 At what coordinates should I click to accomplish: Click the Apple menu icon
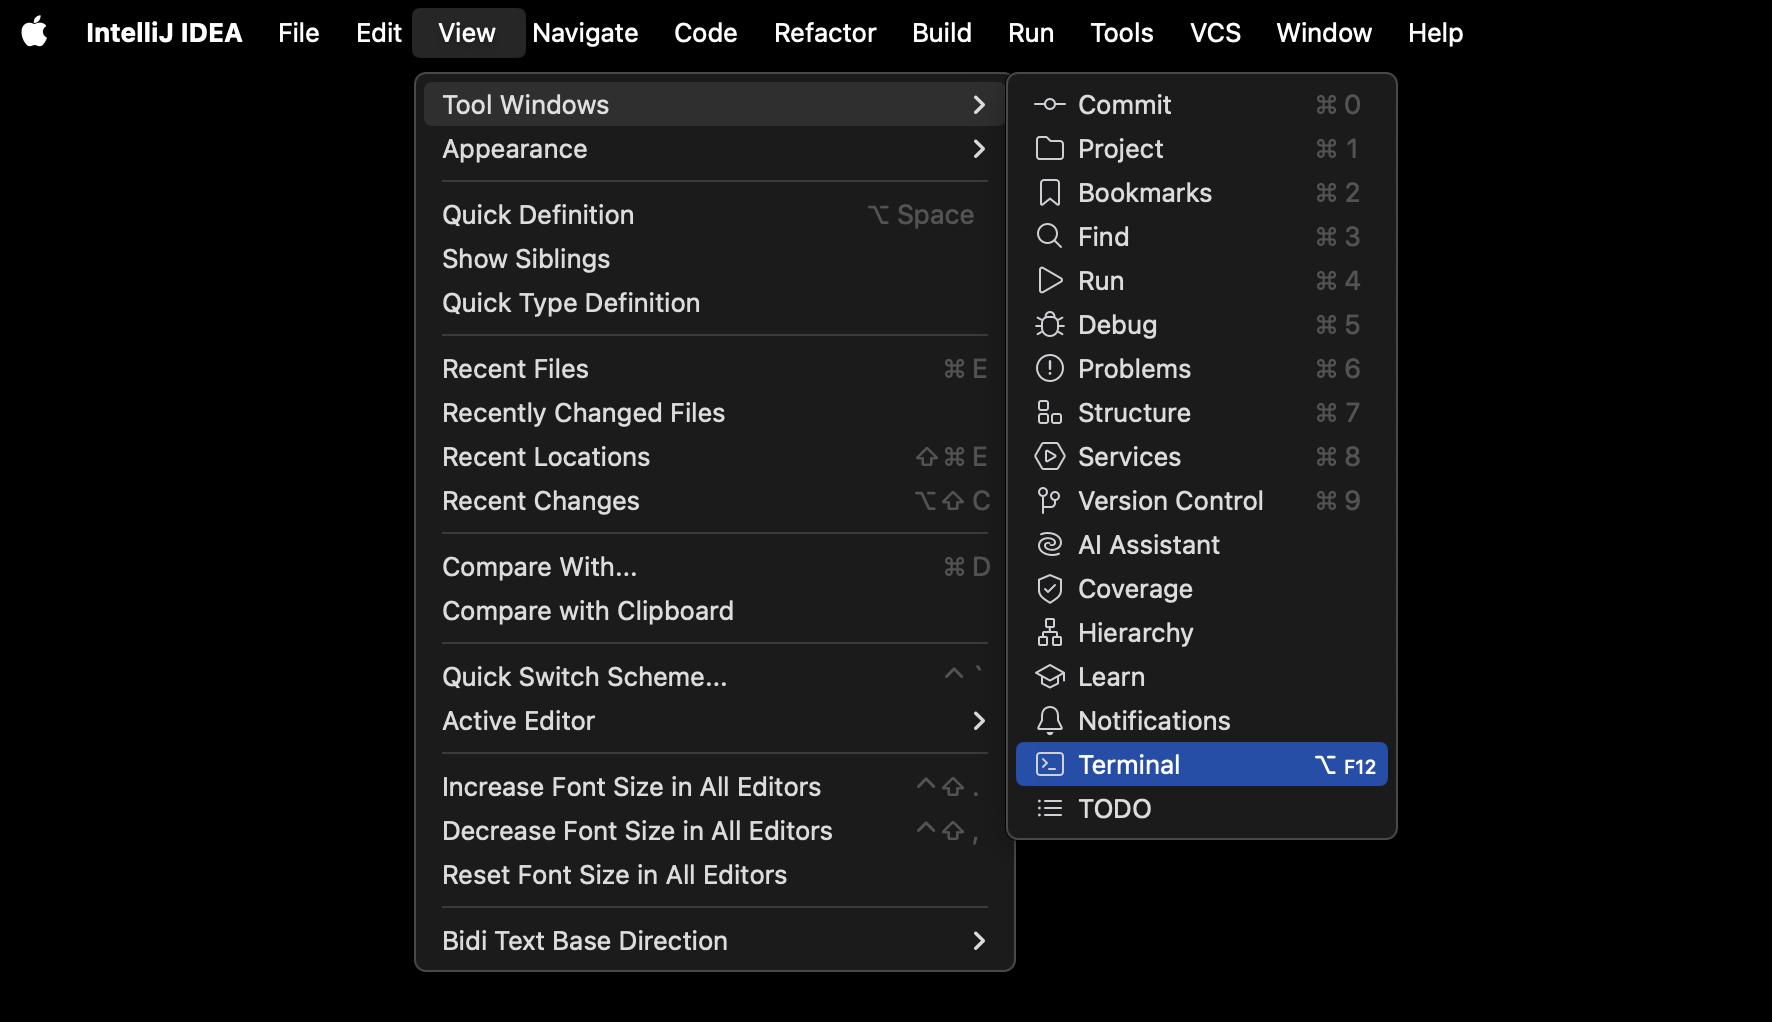pos(35,31)
